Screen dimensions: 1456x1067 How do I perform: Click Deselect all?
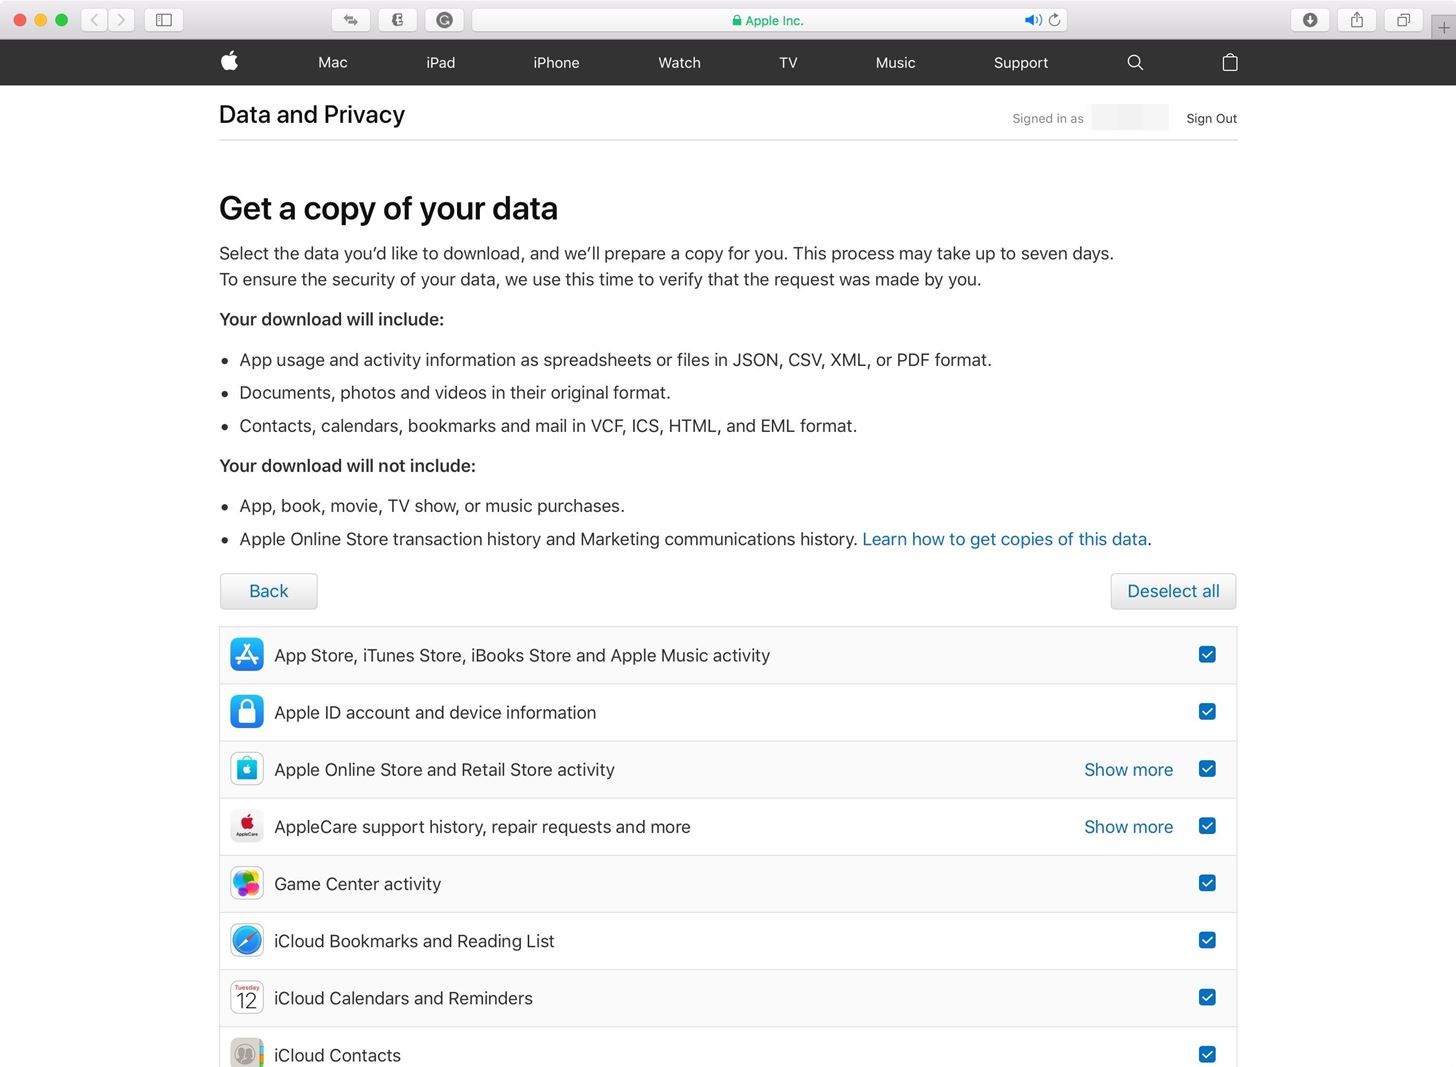pyautogui.click(x=1172, y=591)
